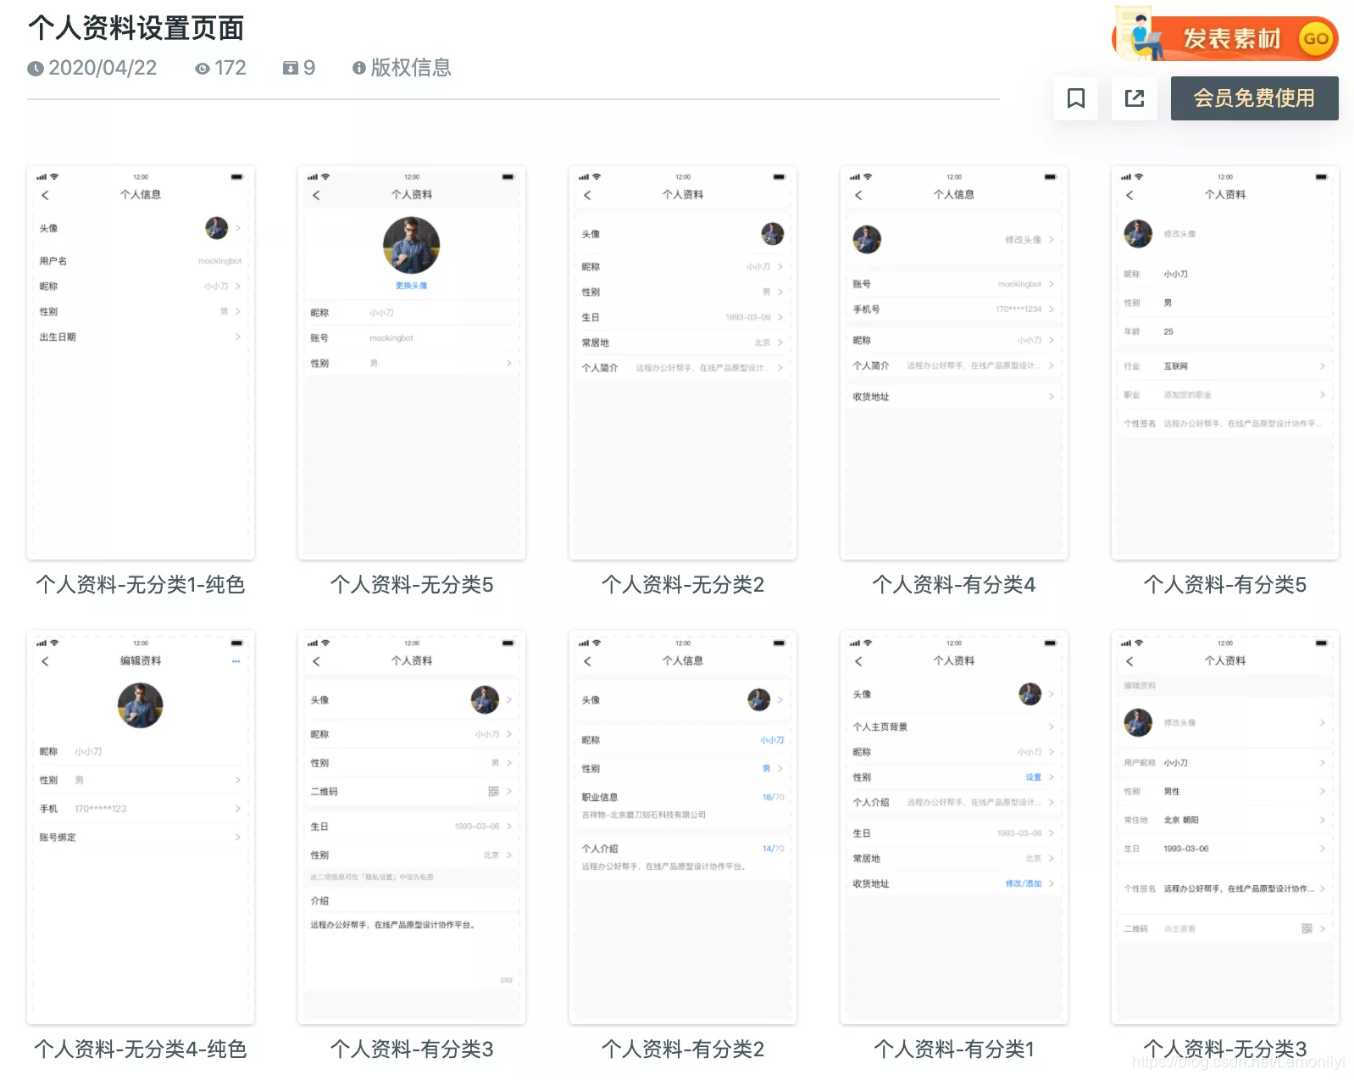The height and width of the screenshot is (1080, 1354).
Task: Click the three-dot menu icon in 编辑资料 screen
Action: [237, 661]
